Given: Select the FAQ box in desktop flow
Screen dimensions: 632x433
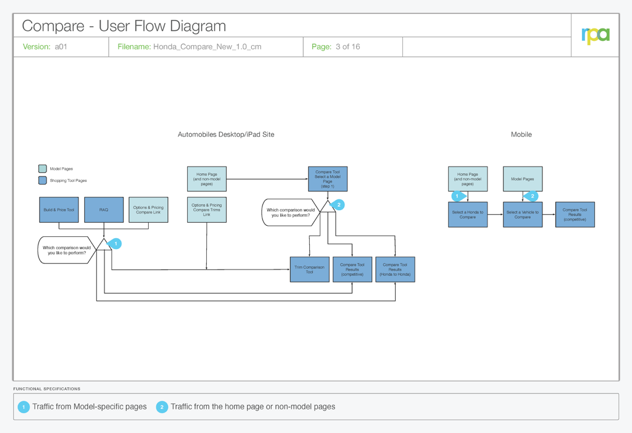Looking at the screenshot, I should pyautogui.click(x=104, y=210).
